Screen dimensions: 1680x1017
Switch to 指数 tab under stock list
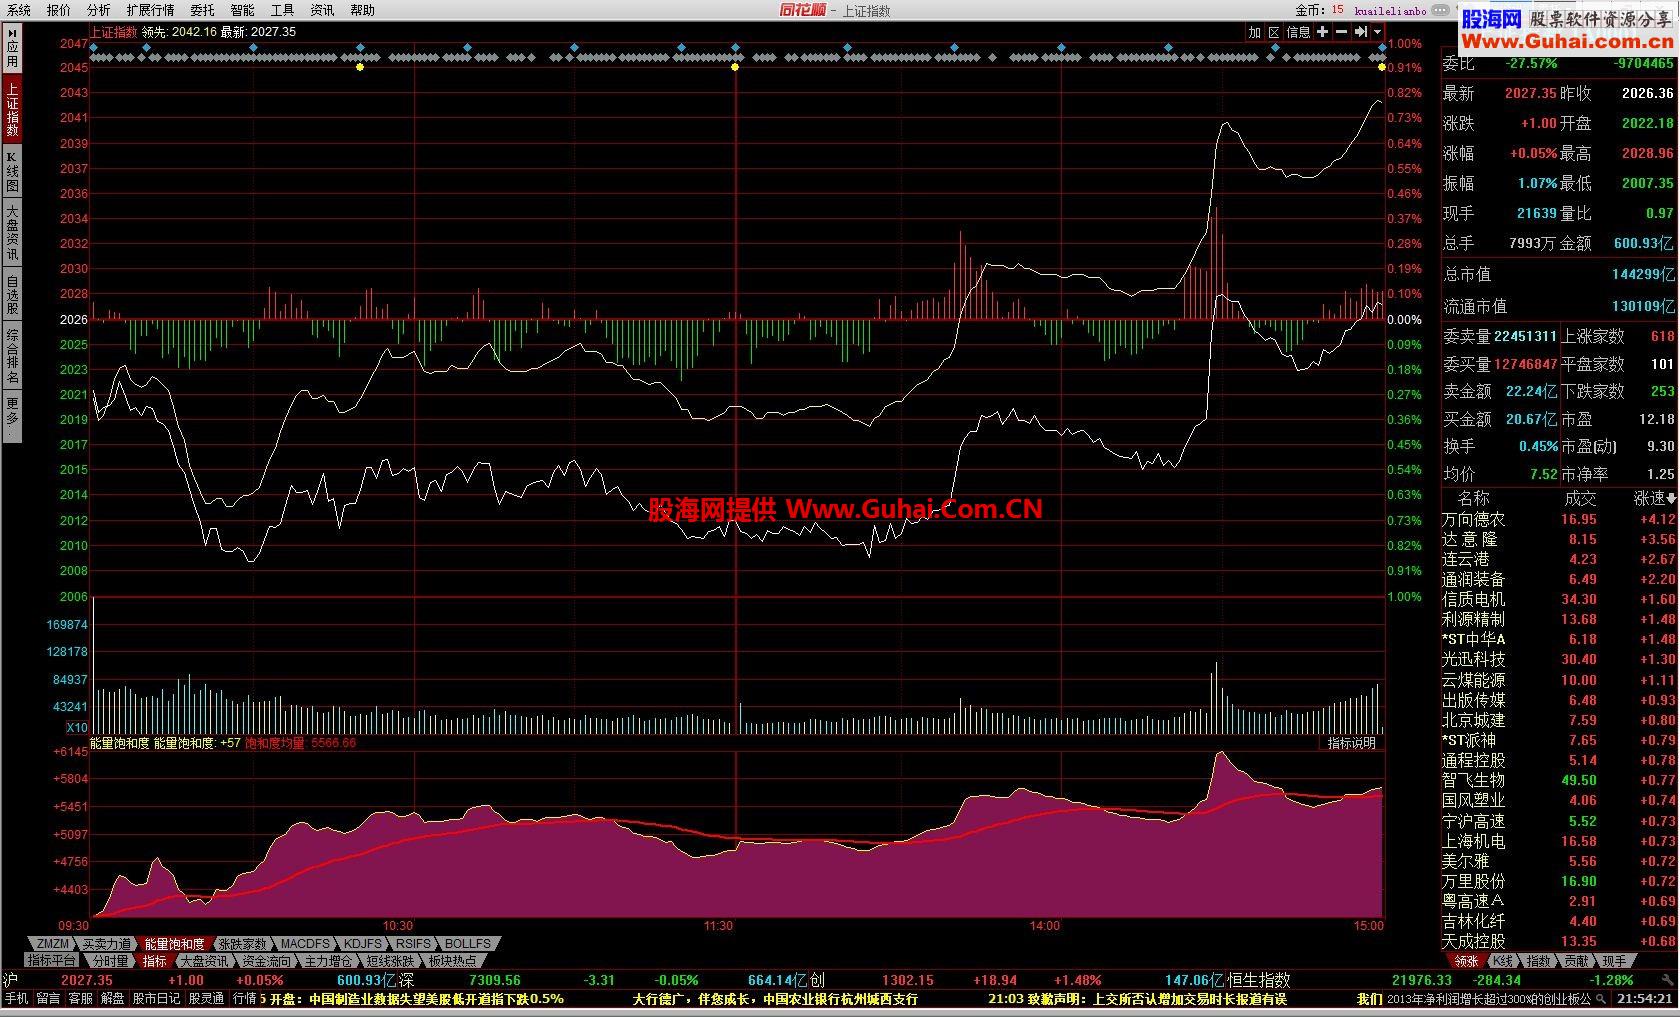[1539, 961]
